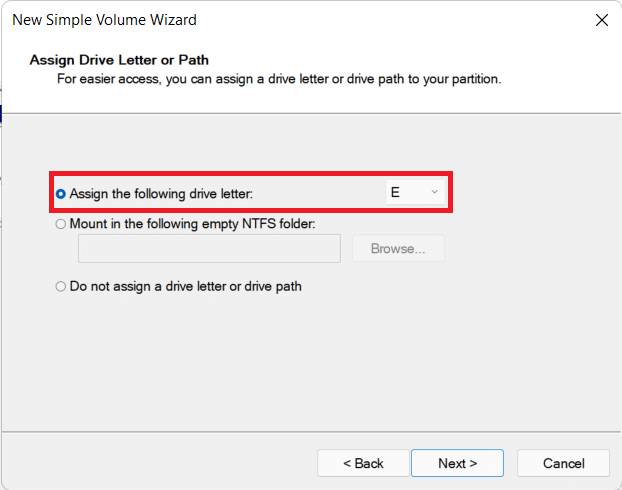Cancel the volume wizard
Screen dimensions: 622x490
[563, 463]
